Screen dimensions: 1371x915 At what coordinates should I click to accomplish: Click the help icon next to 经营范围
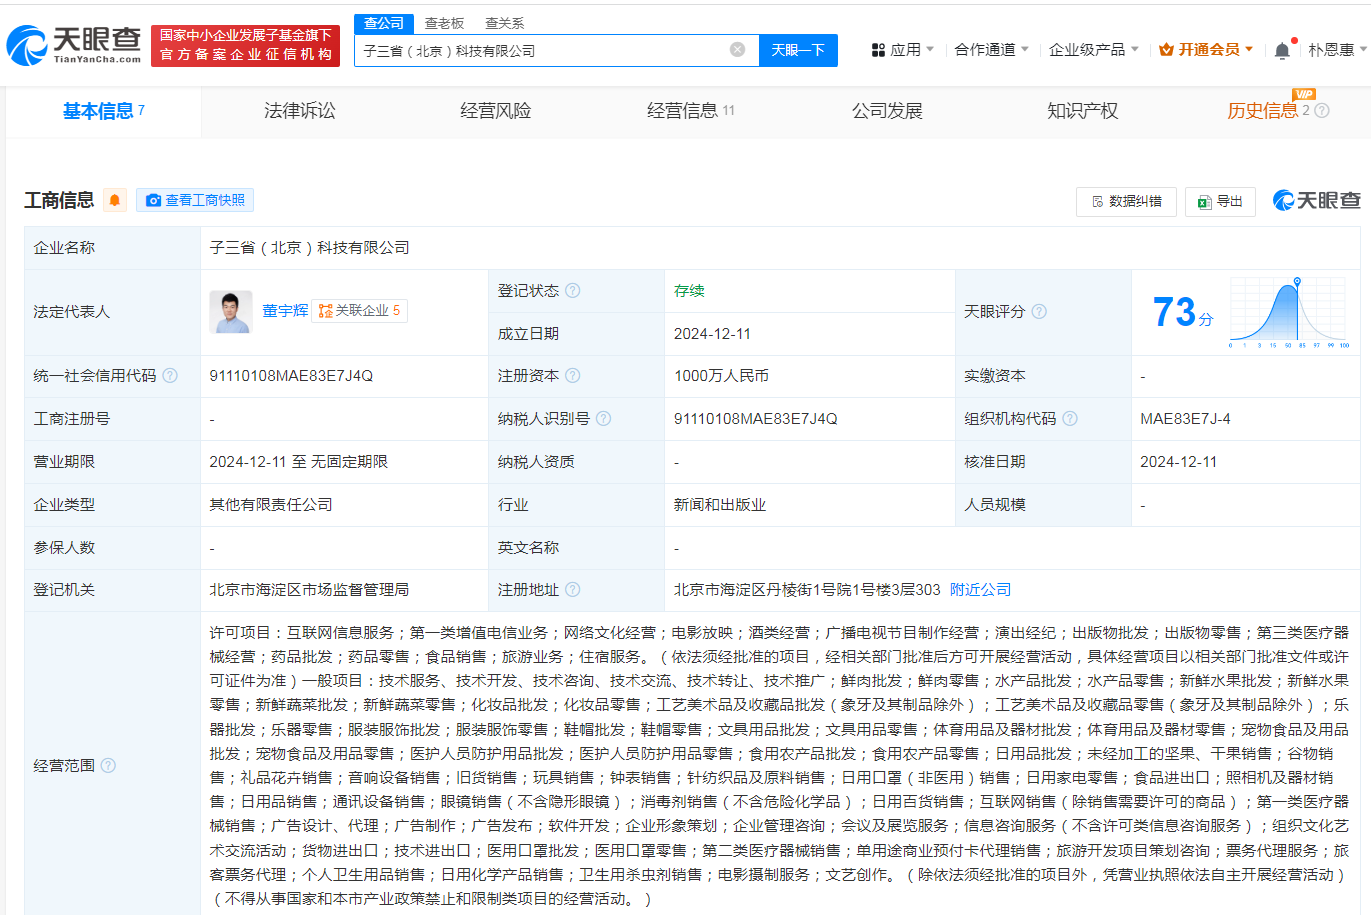pos(108,766)
